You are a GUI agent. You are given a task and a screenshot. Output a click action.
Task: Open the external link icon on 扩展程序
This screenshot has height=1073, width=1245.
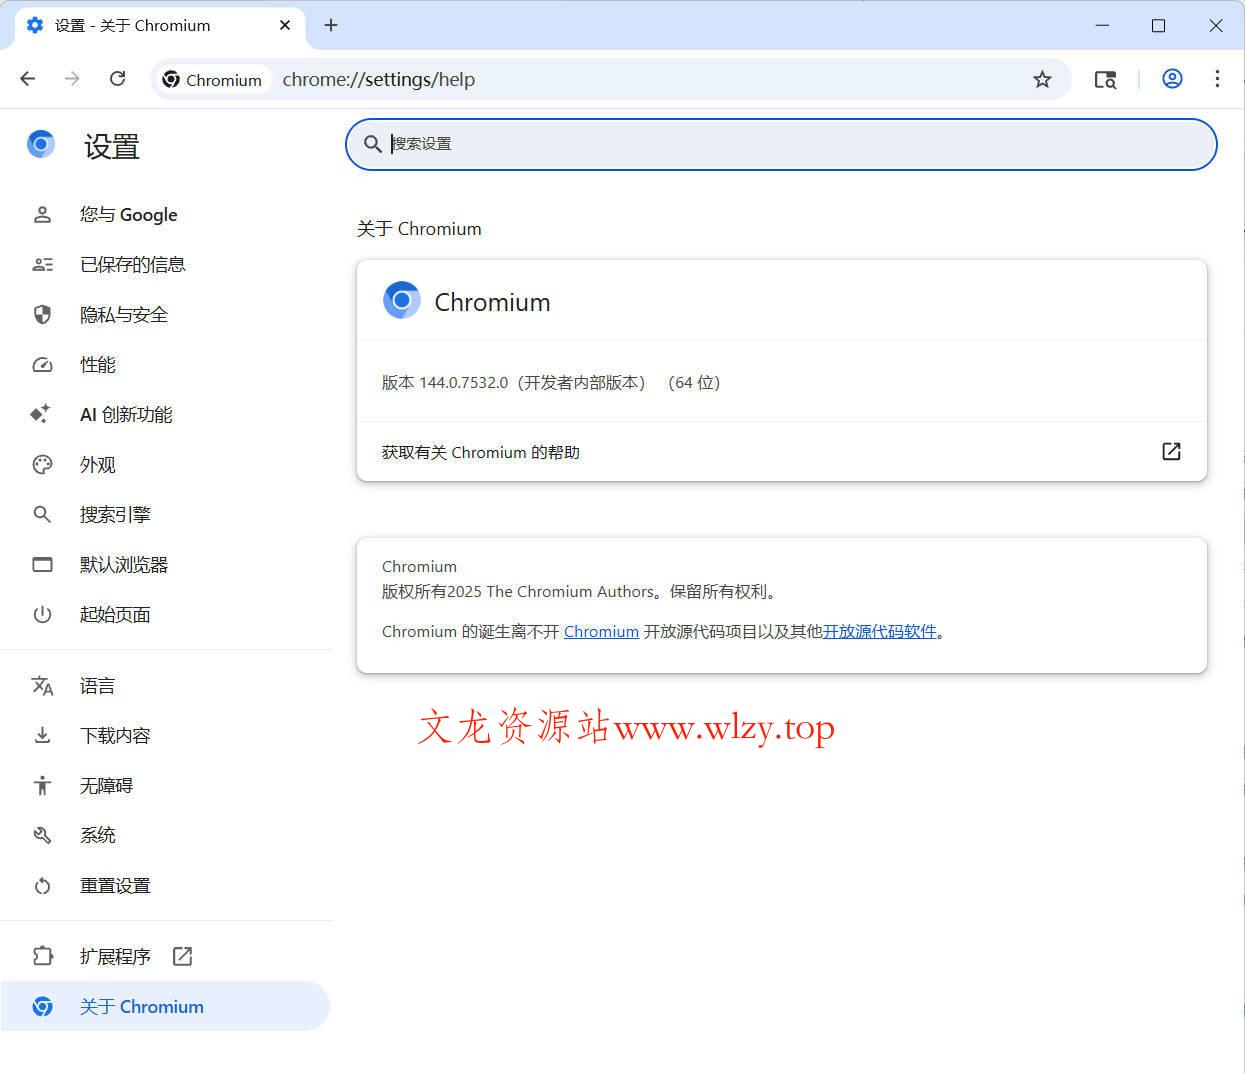pyautogui.click(x=182, y=956)
